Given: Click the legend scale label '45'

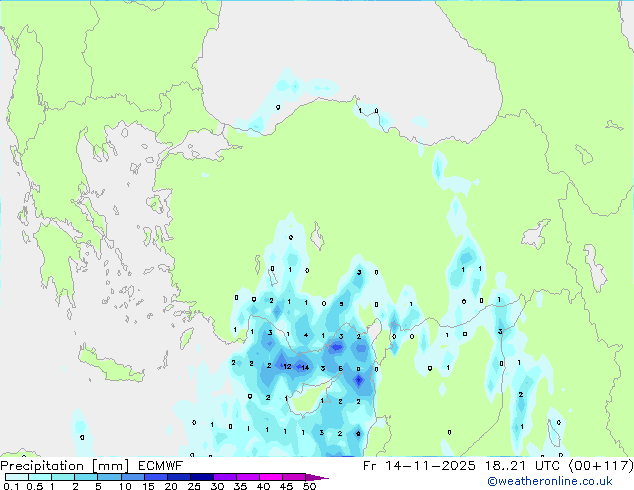Looking at the screenshot, I should pyautogui.click(x=286, y=486).
